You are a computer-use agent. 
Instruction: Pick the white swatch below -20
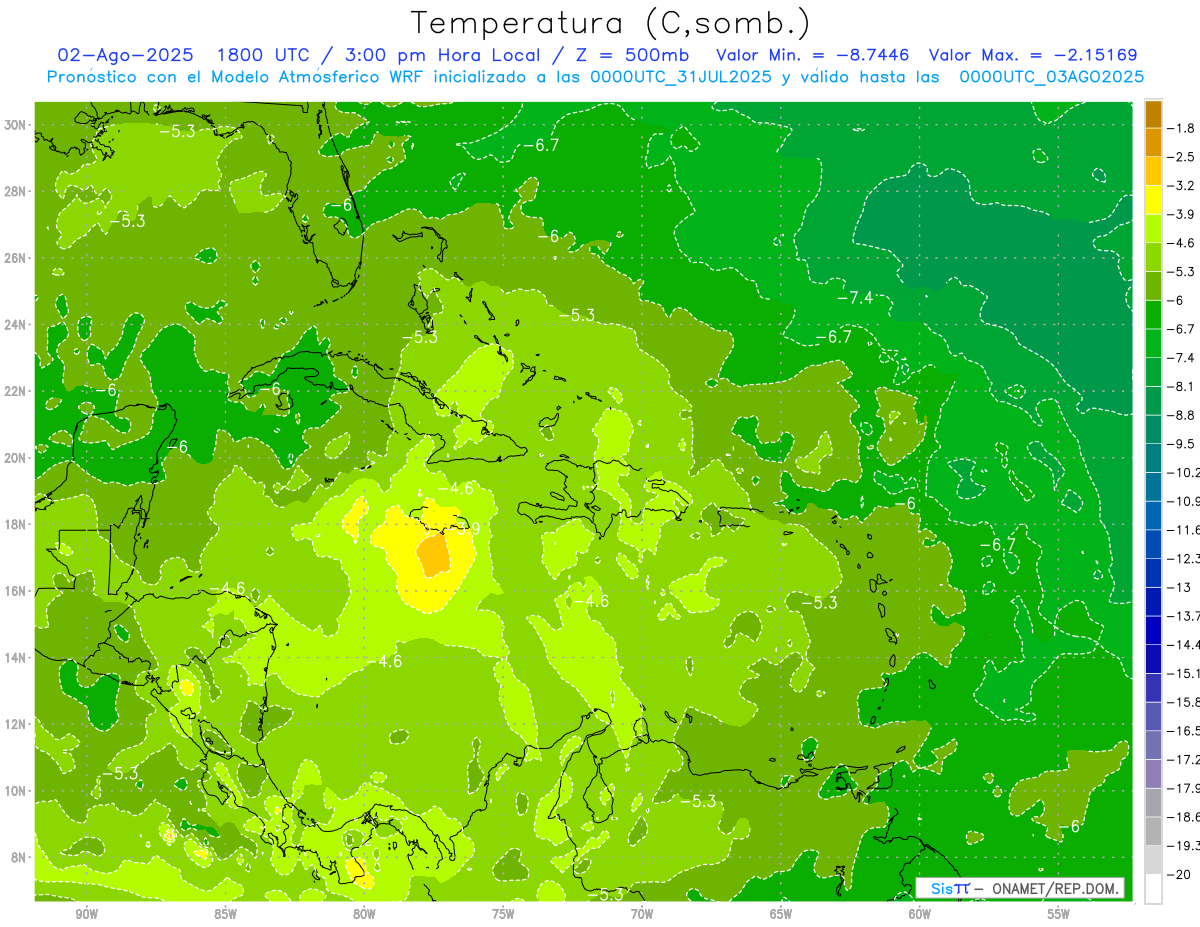pos(1153,888)
